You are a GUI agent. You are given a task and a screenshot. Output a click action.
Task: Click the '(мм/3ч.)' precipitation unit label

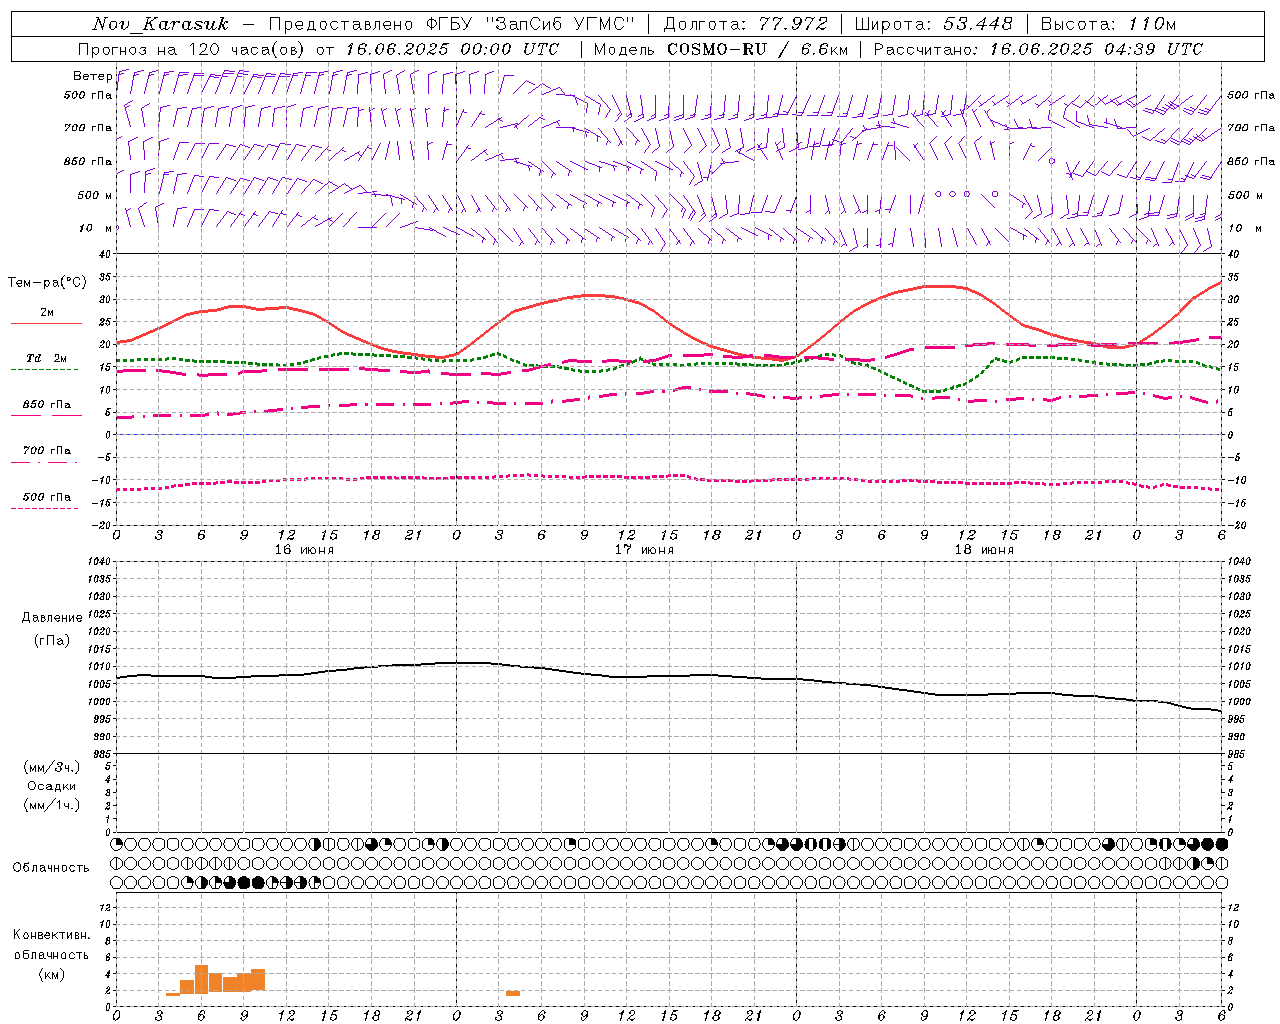pos(52,768)
